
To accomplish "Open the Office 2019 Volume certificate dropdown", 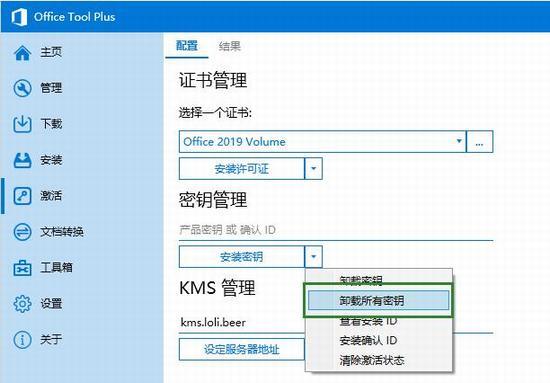I will (322, 142).
